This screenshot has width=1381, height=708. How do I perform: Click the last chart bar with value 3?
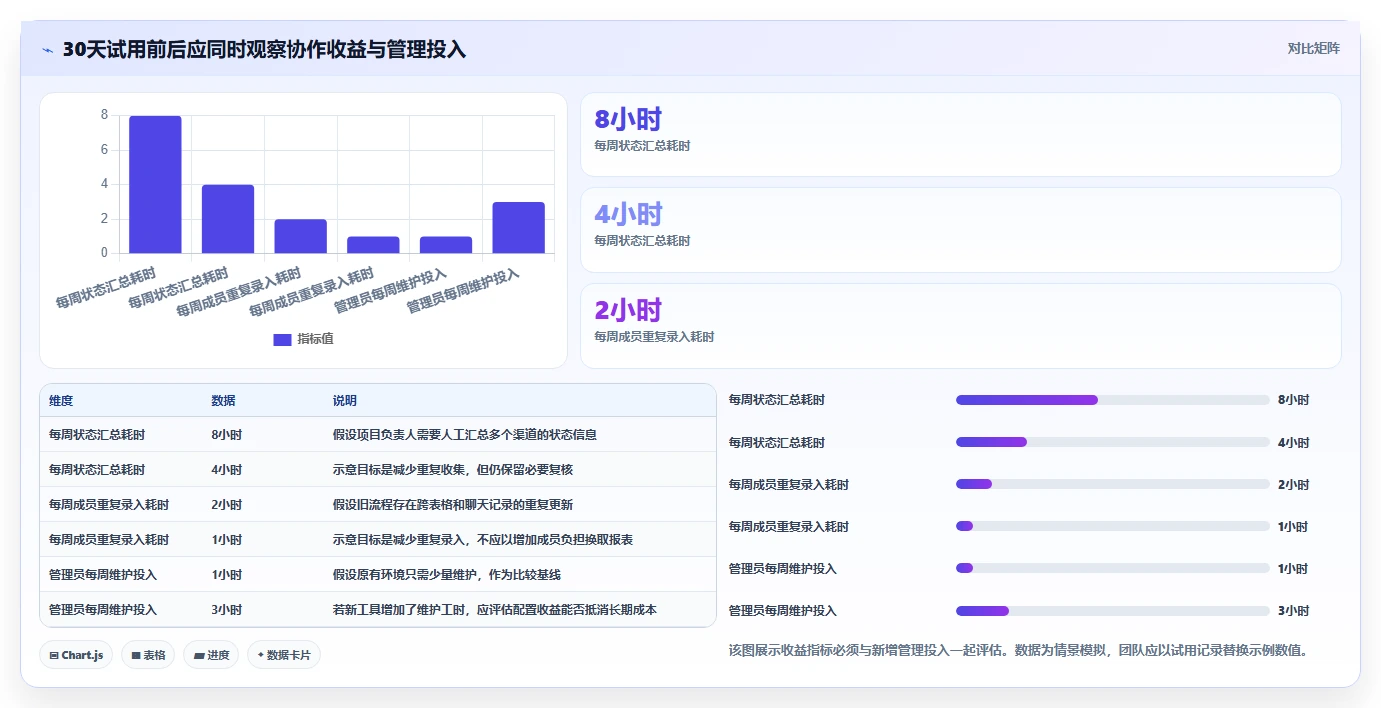(x=518, y=228)
